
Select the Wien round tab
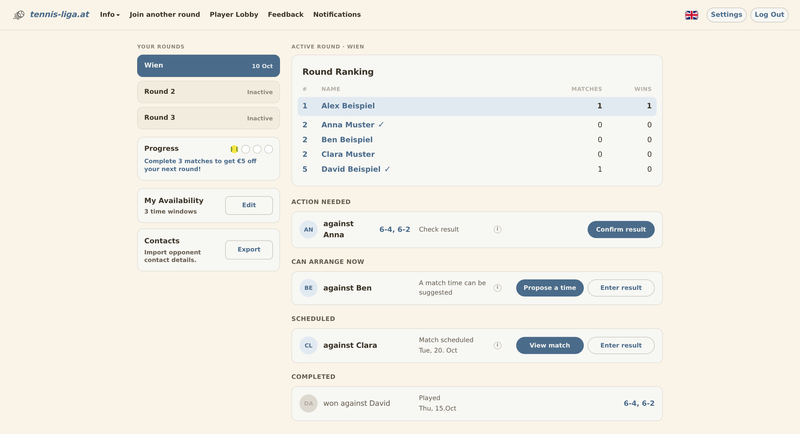tap(208, 66)
